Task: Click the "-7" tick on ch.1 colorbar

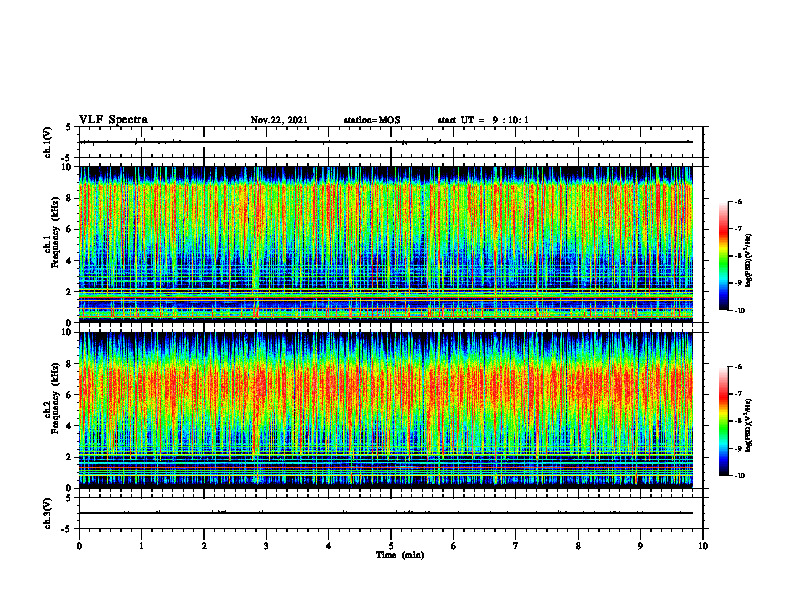Action: [738, 229]
